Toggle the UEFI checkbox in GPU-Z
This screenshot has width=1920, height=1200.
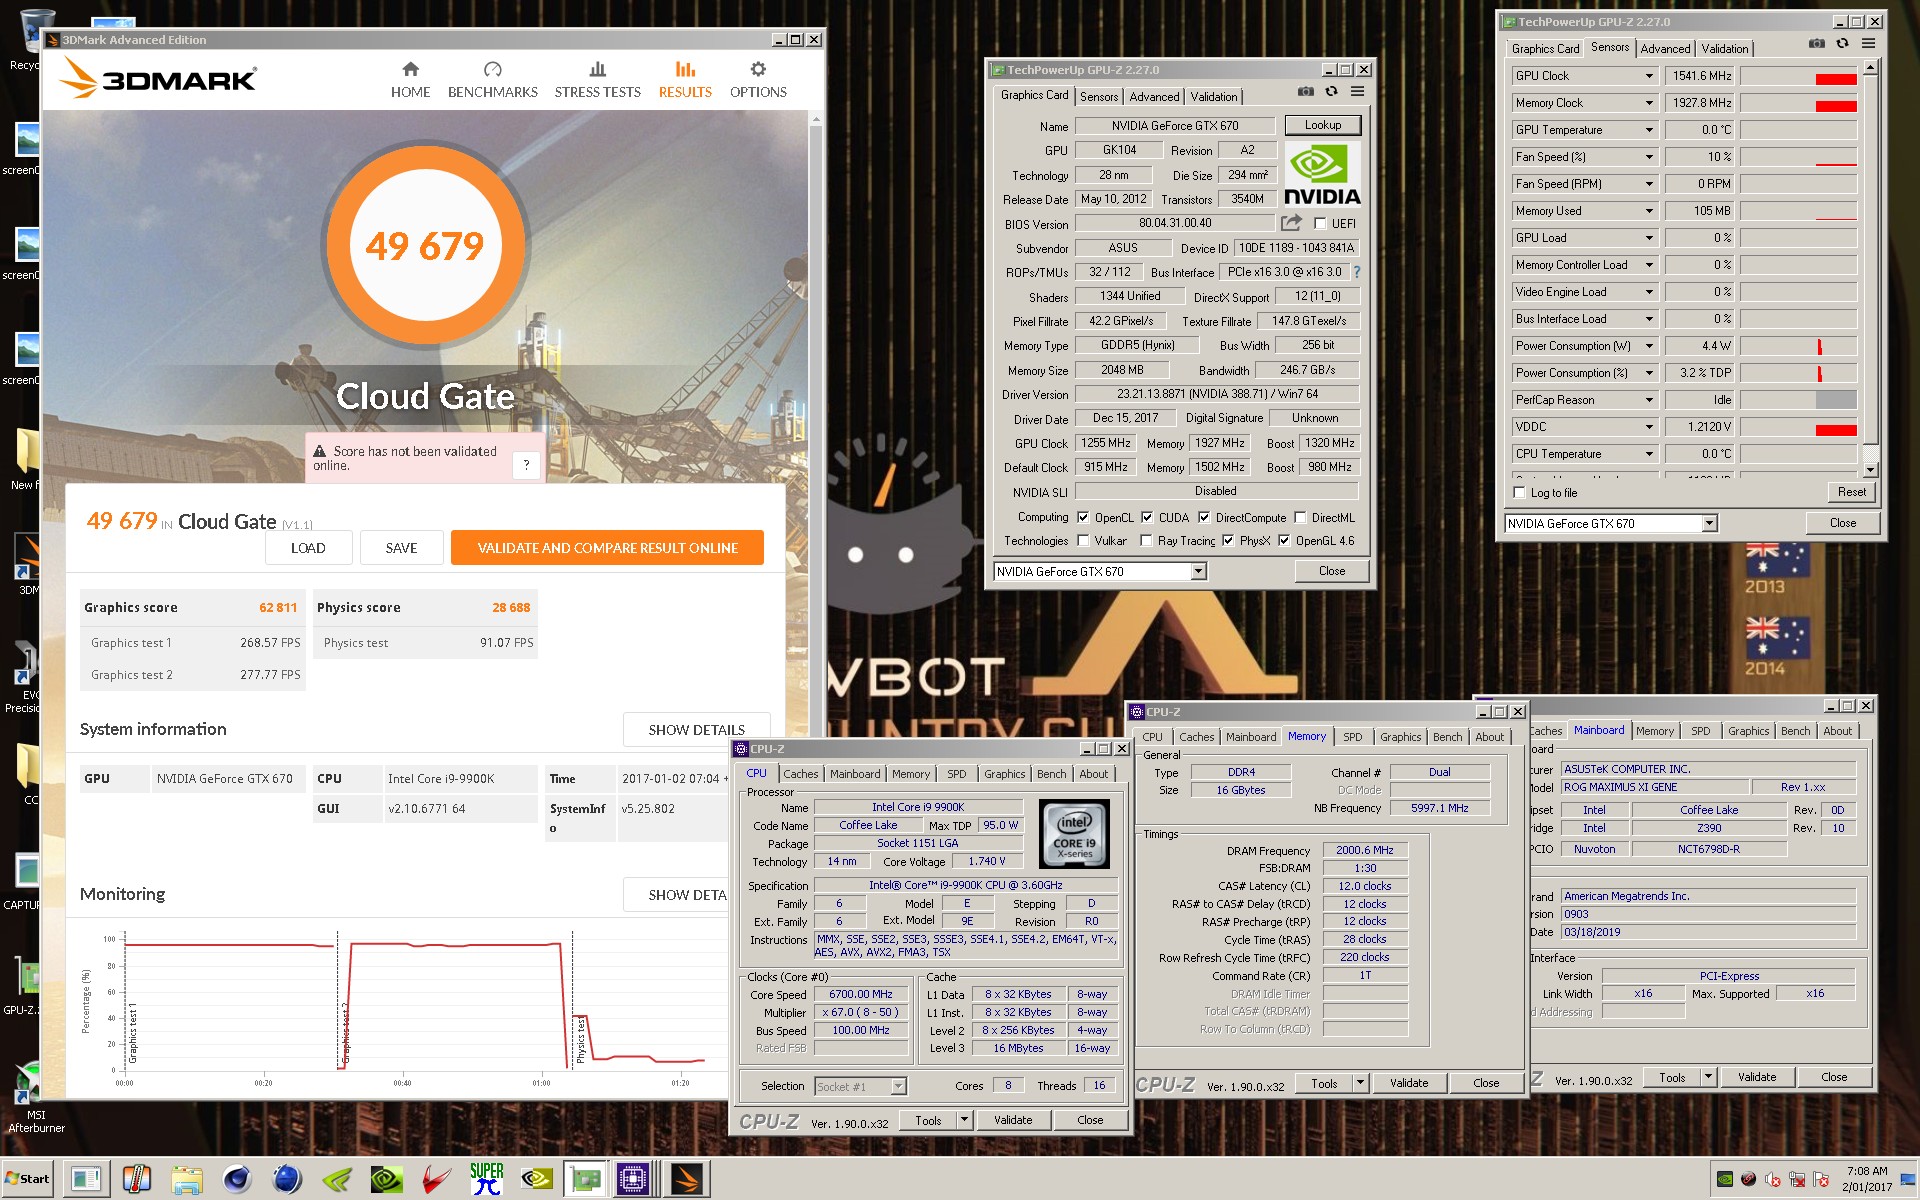pyautogui.click(x=1320, y=224)
